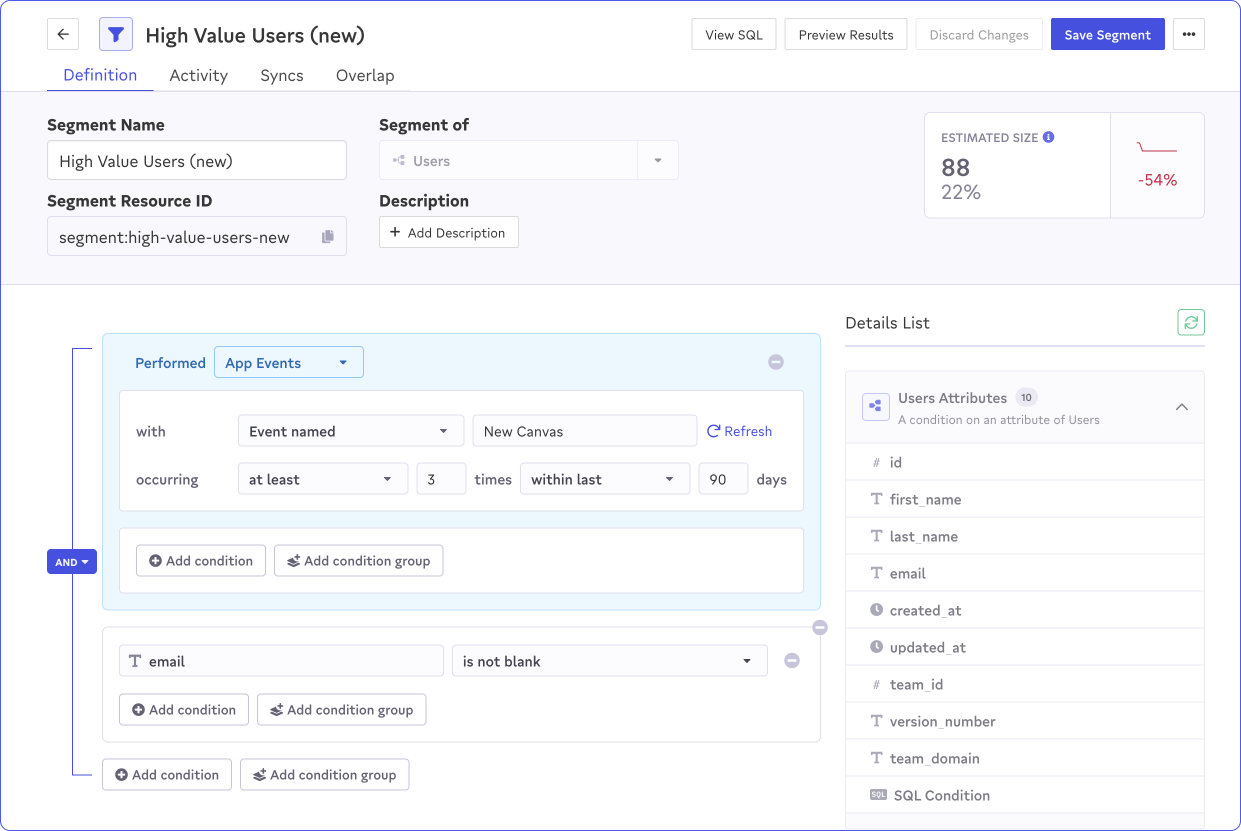Open the Overlap tab
1241x831 pixels.
coord(364,76)
